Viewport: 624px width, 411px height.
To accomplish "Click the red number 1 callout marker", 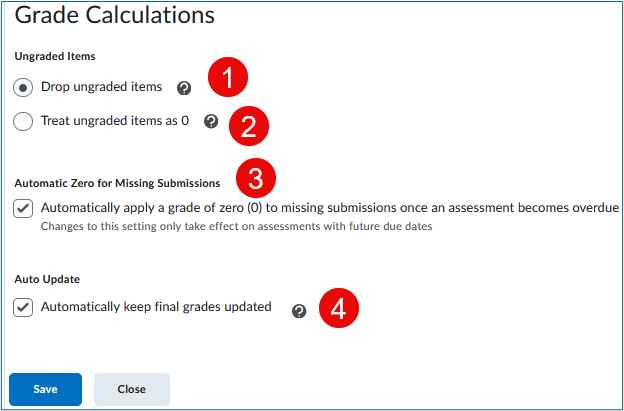I will point(227,78).
